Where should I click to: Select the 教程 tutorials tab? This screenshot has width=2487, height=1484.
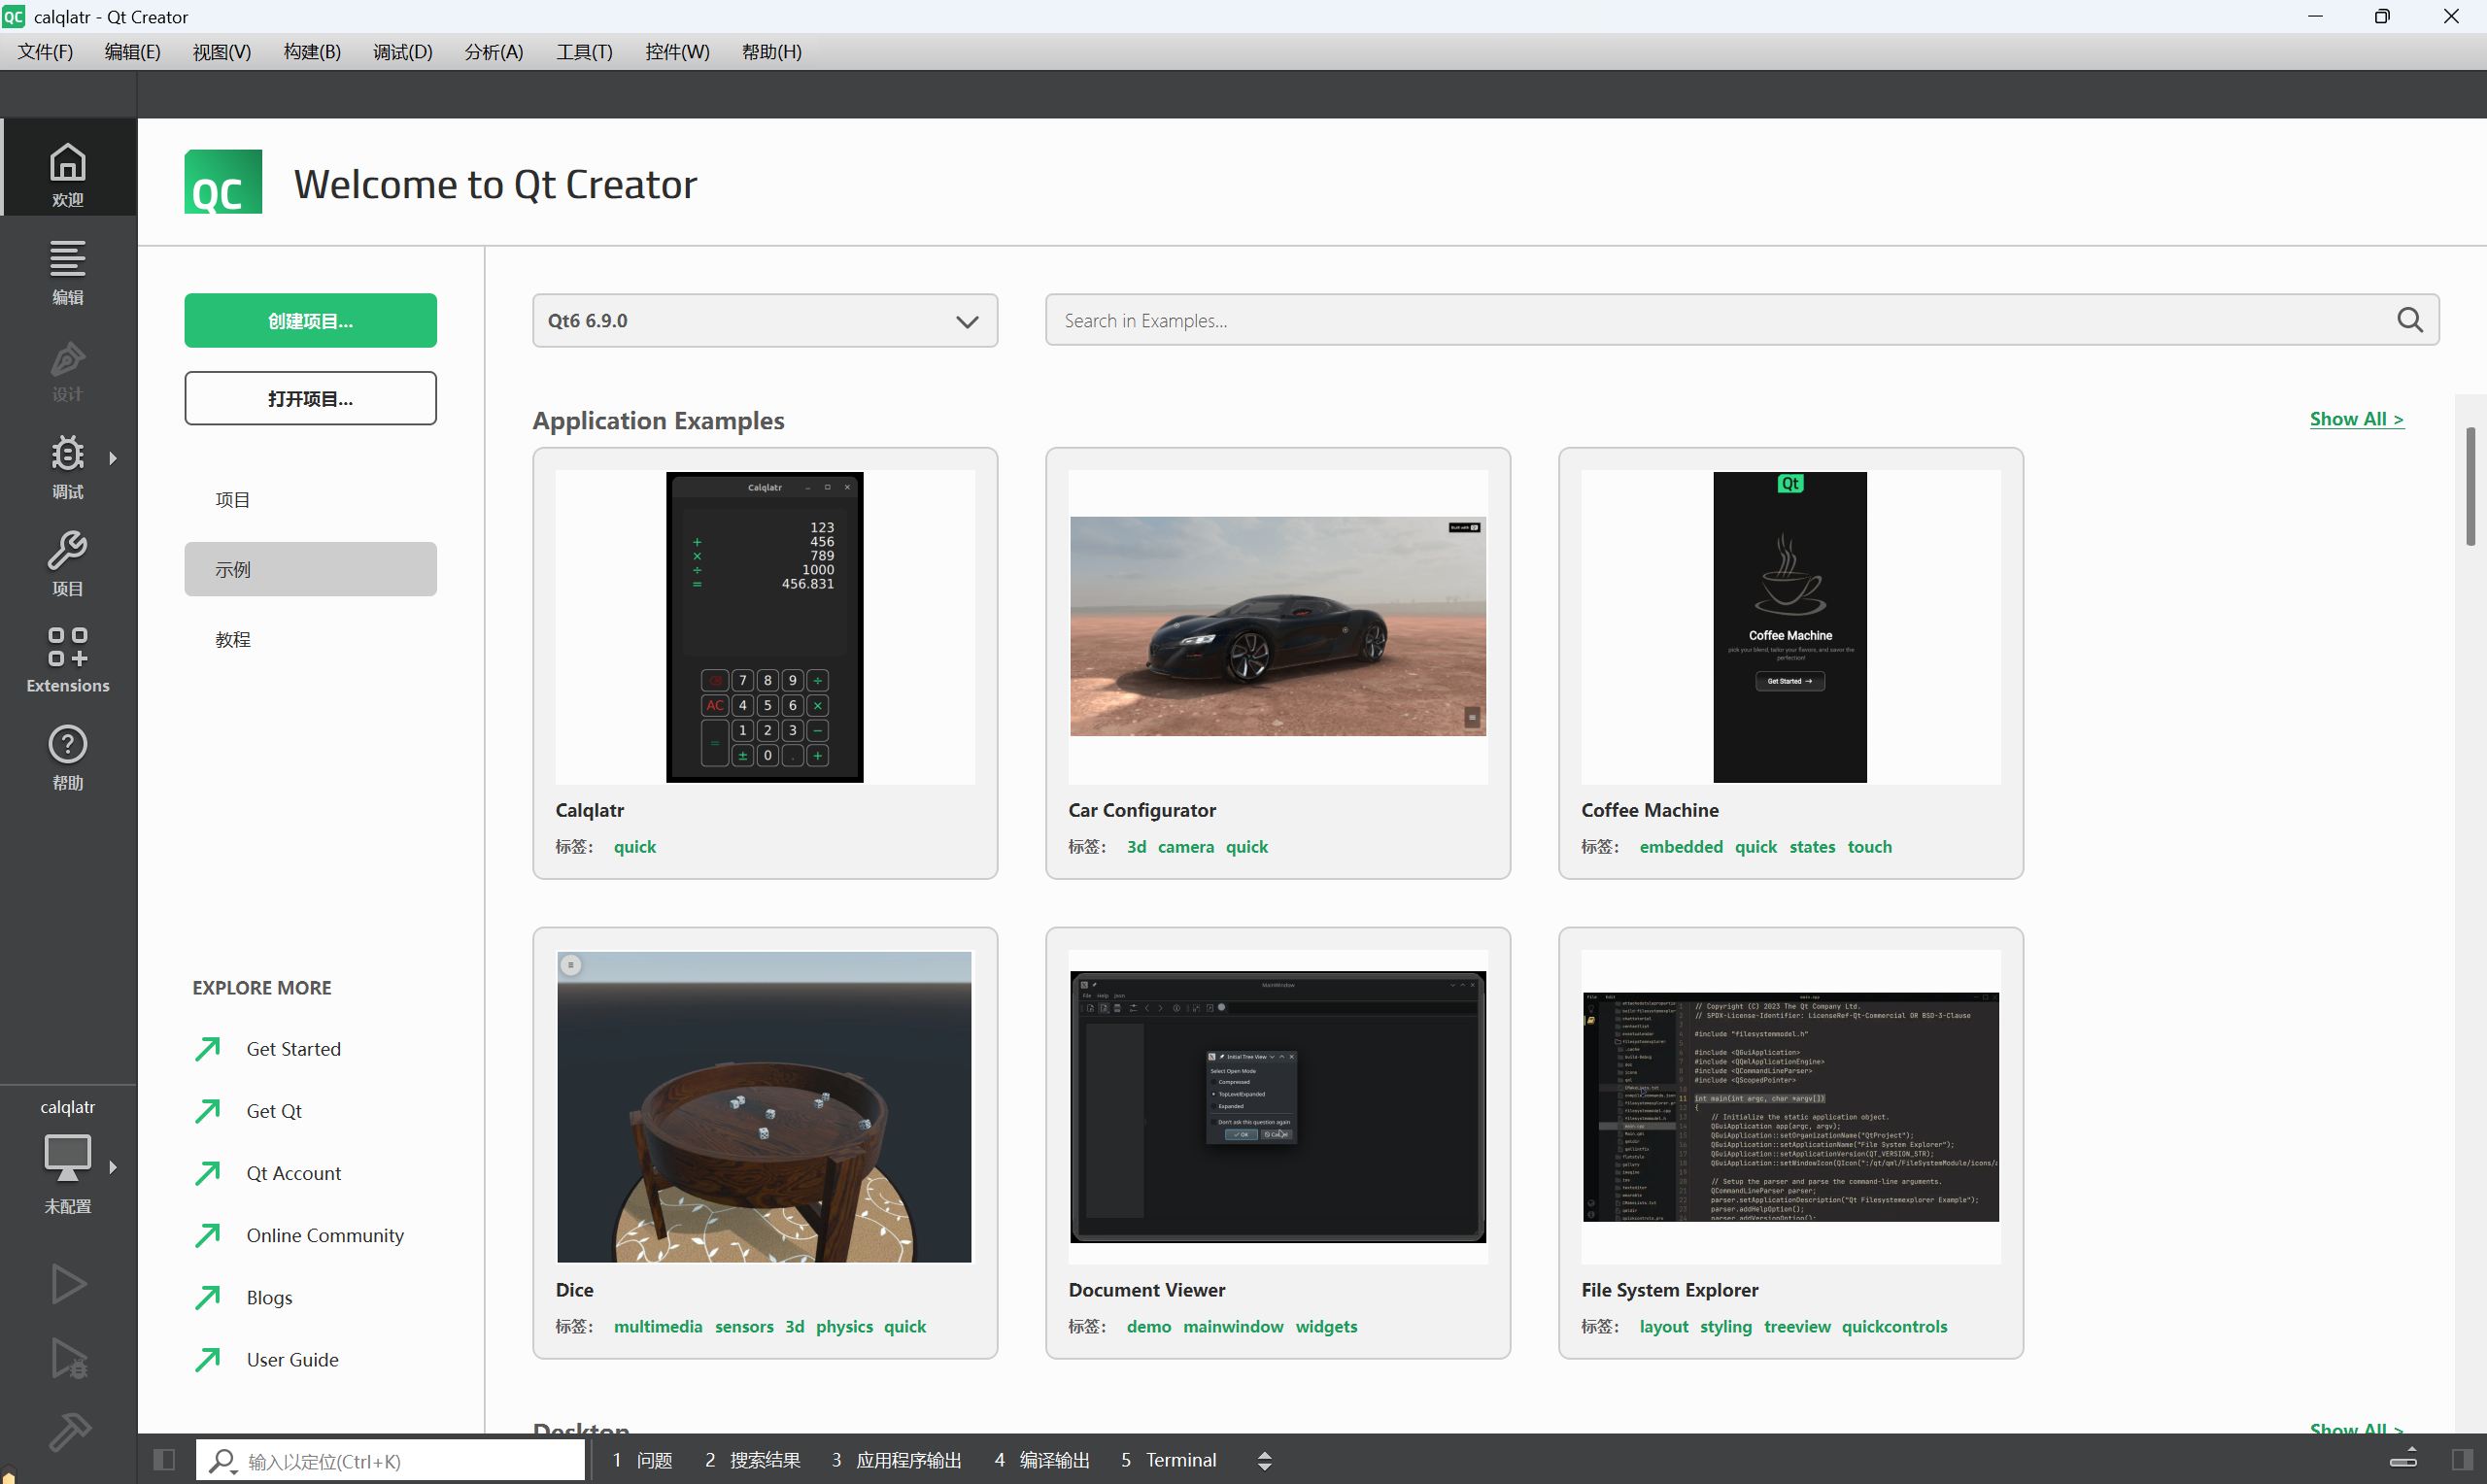(310, 639)
